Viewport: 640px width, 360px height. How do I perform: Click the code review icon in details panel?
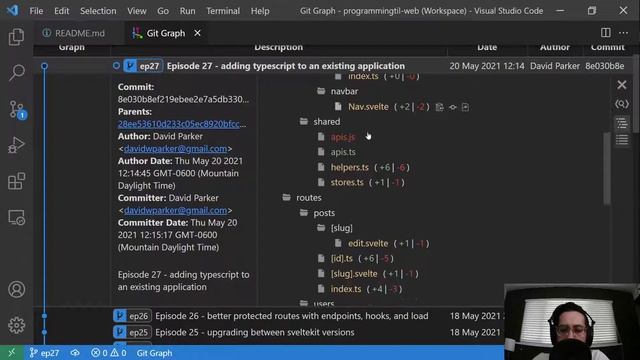pyautogui.click(x=622, y=104)
